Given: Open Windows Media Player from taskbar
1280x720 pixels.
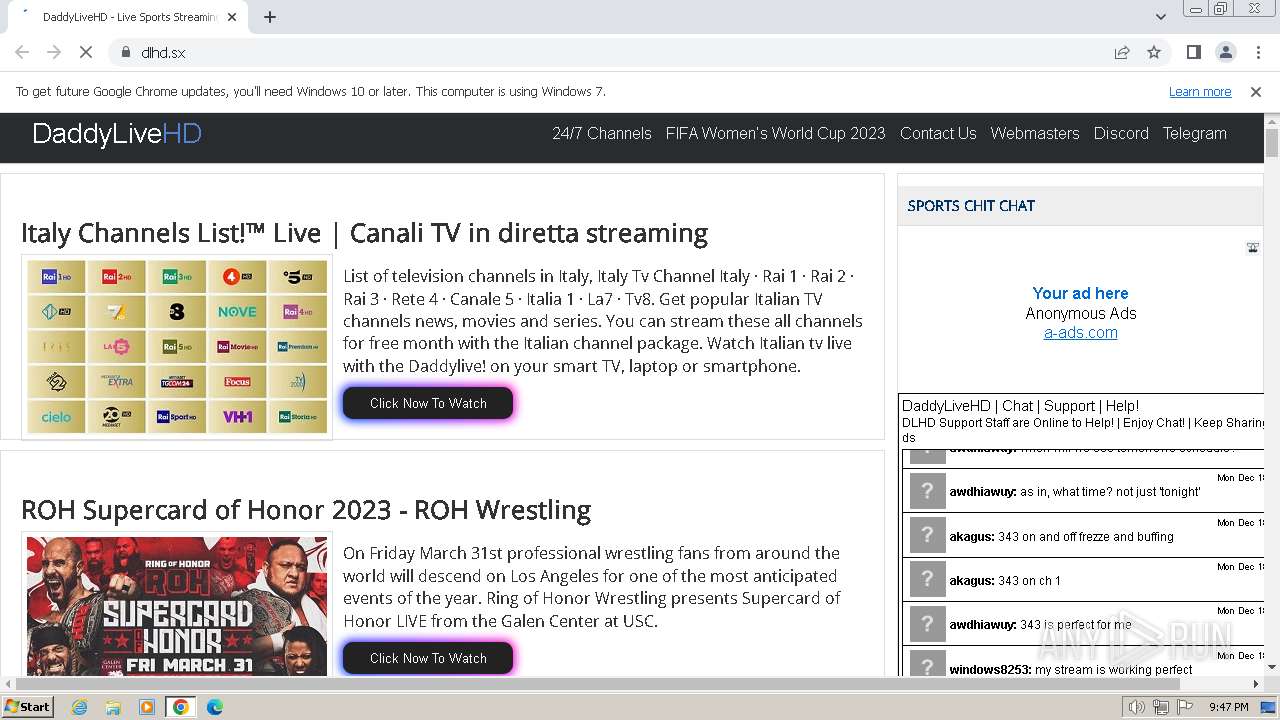Looking at the screenshot, I should (x=147, y=707).
